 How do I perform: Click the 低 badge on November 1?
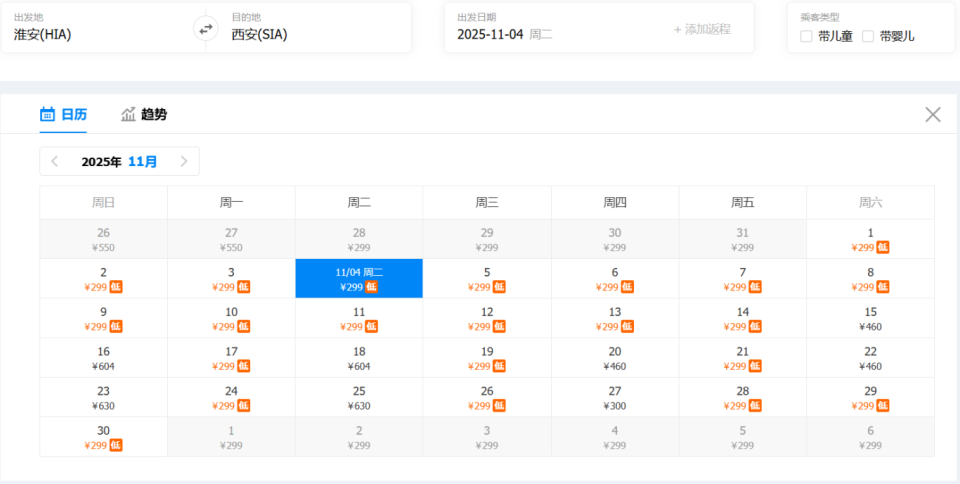tap(883, 248)
